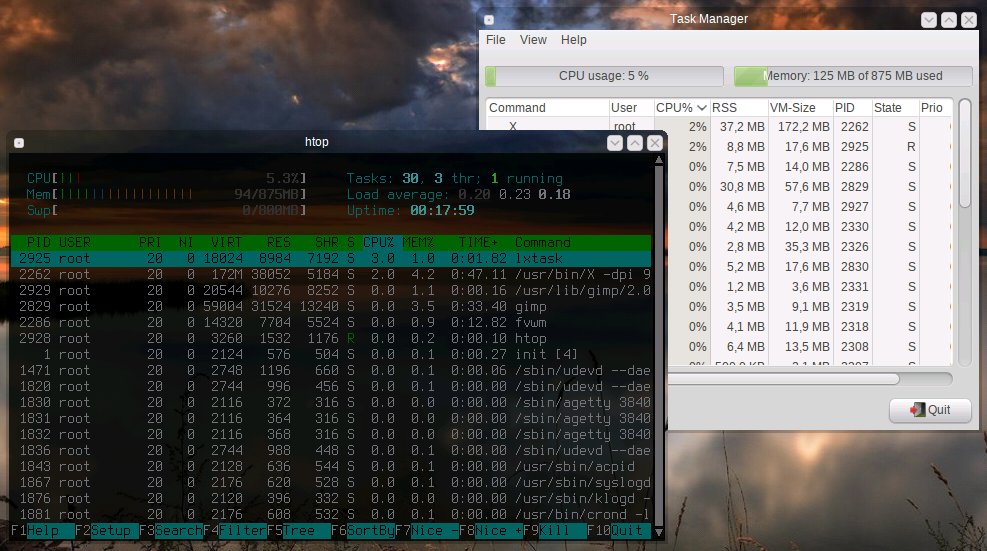Select the PID 2286 row in Task Manager
Image resolution: width=987 pixels, height=551 pixels.
pyautogui.click(x=809, y=167)
